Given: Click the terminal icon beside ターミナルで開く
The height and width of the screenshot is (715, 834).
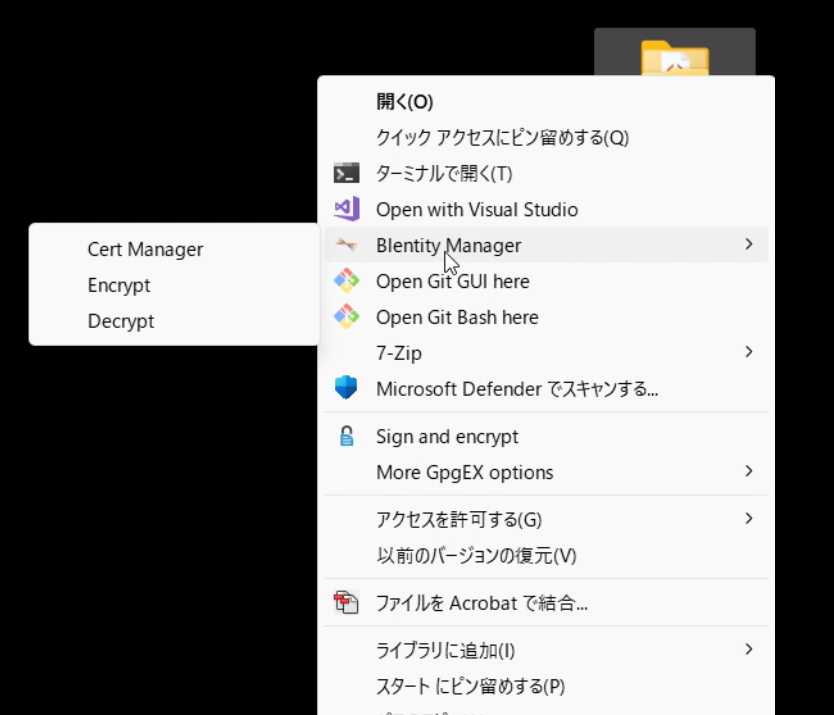Looking at the screenshot, I should [346, 173].
